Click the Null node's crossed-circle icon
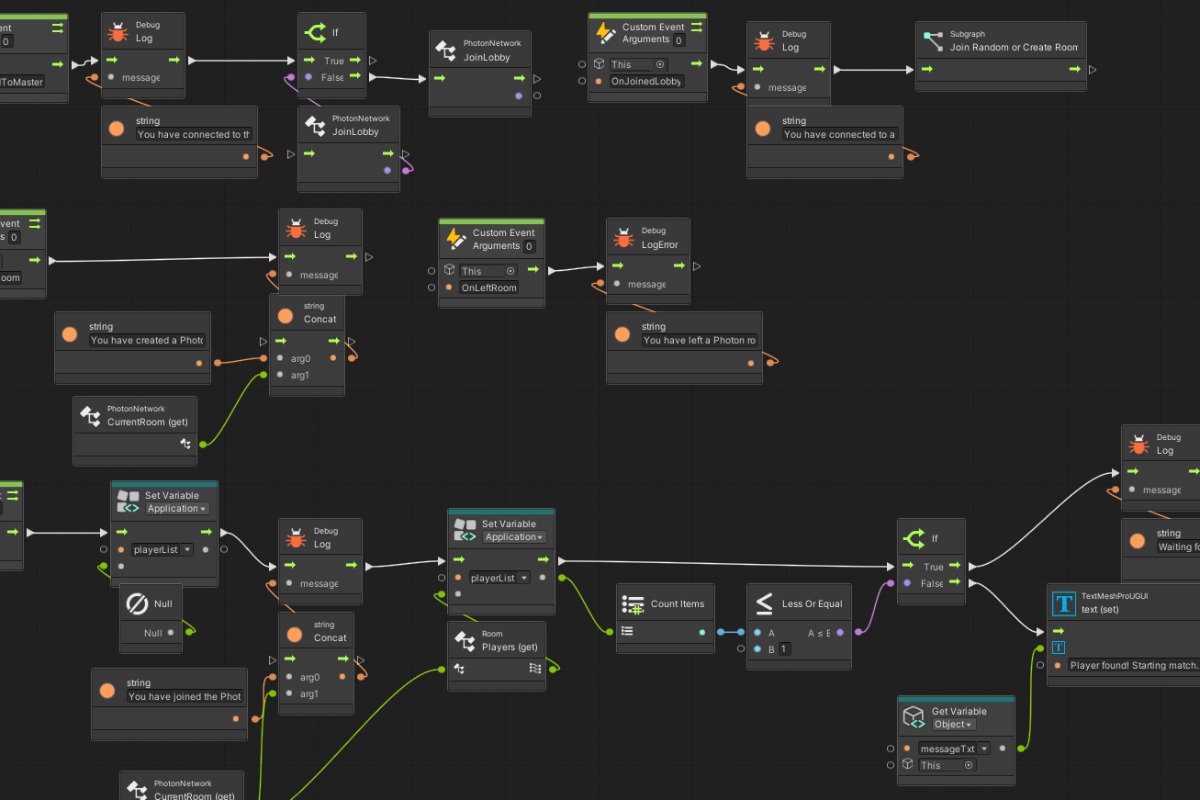The image size is (1200, 800). pos(135,604)
